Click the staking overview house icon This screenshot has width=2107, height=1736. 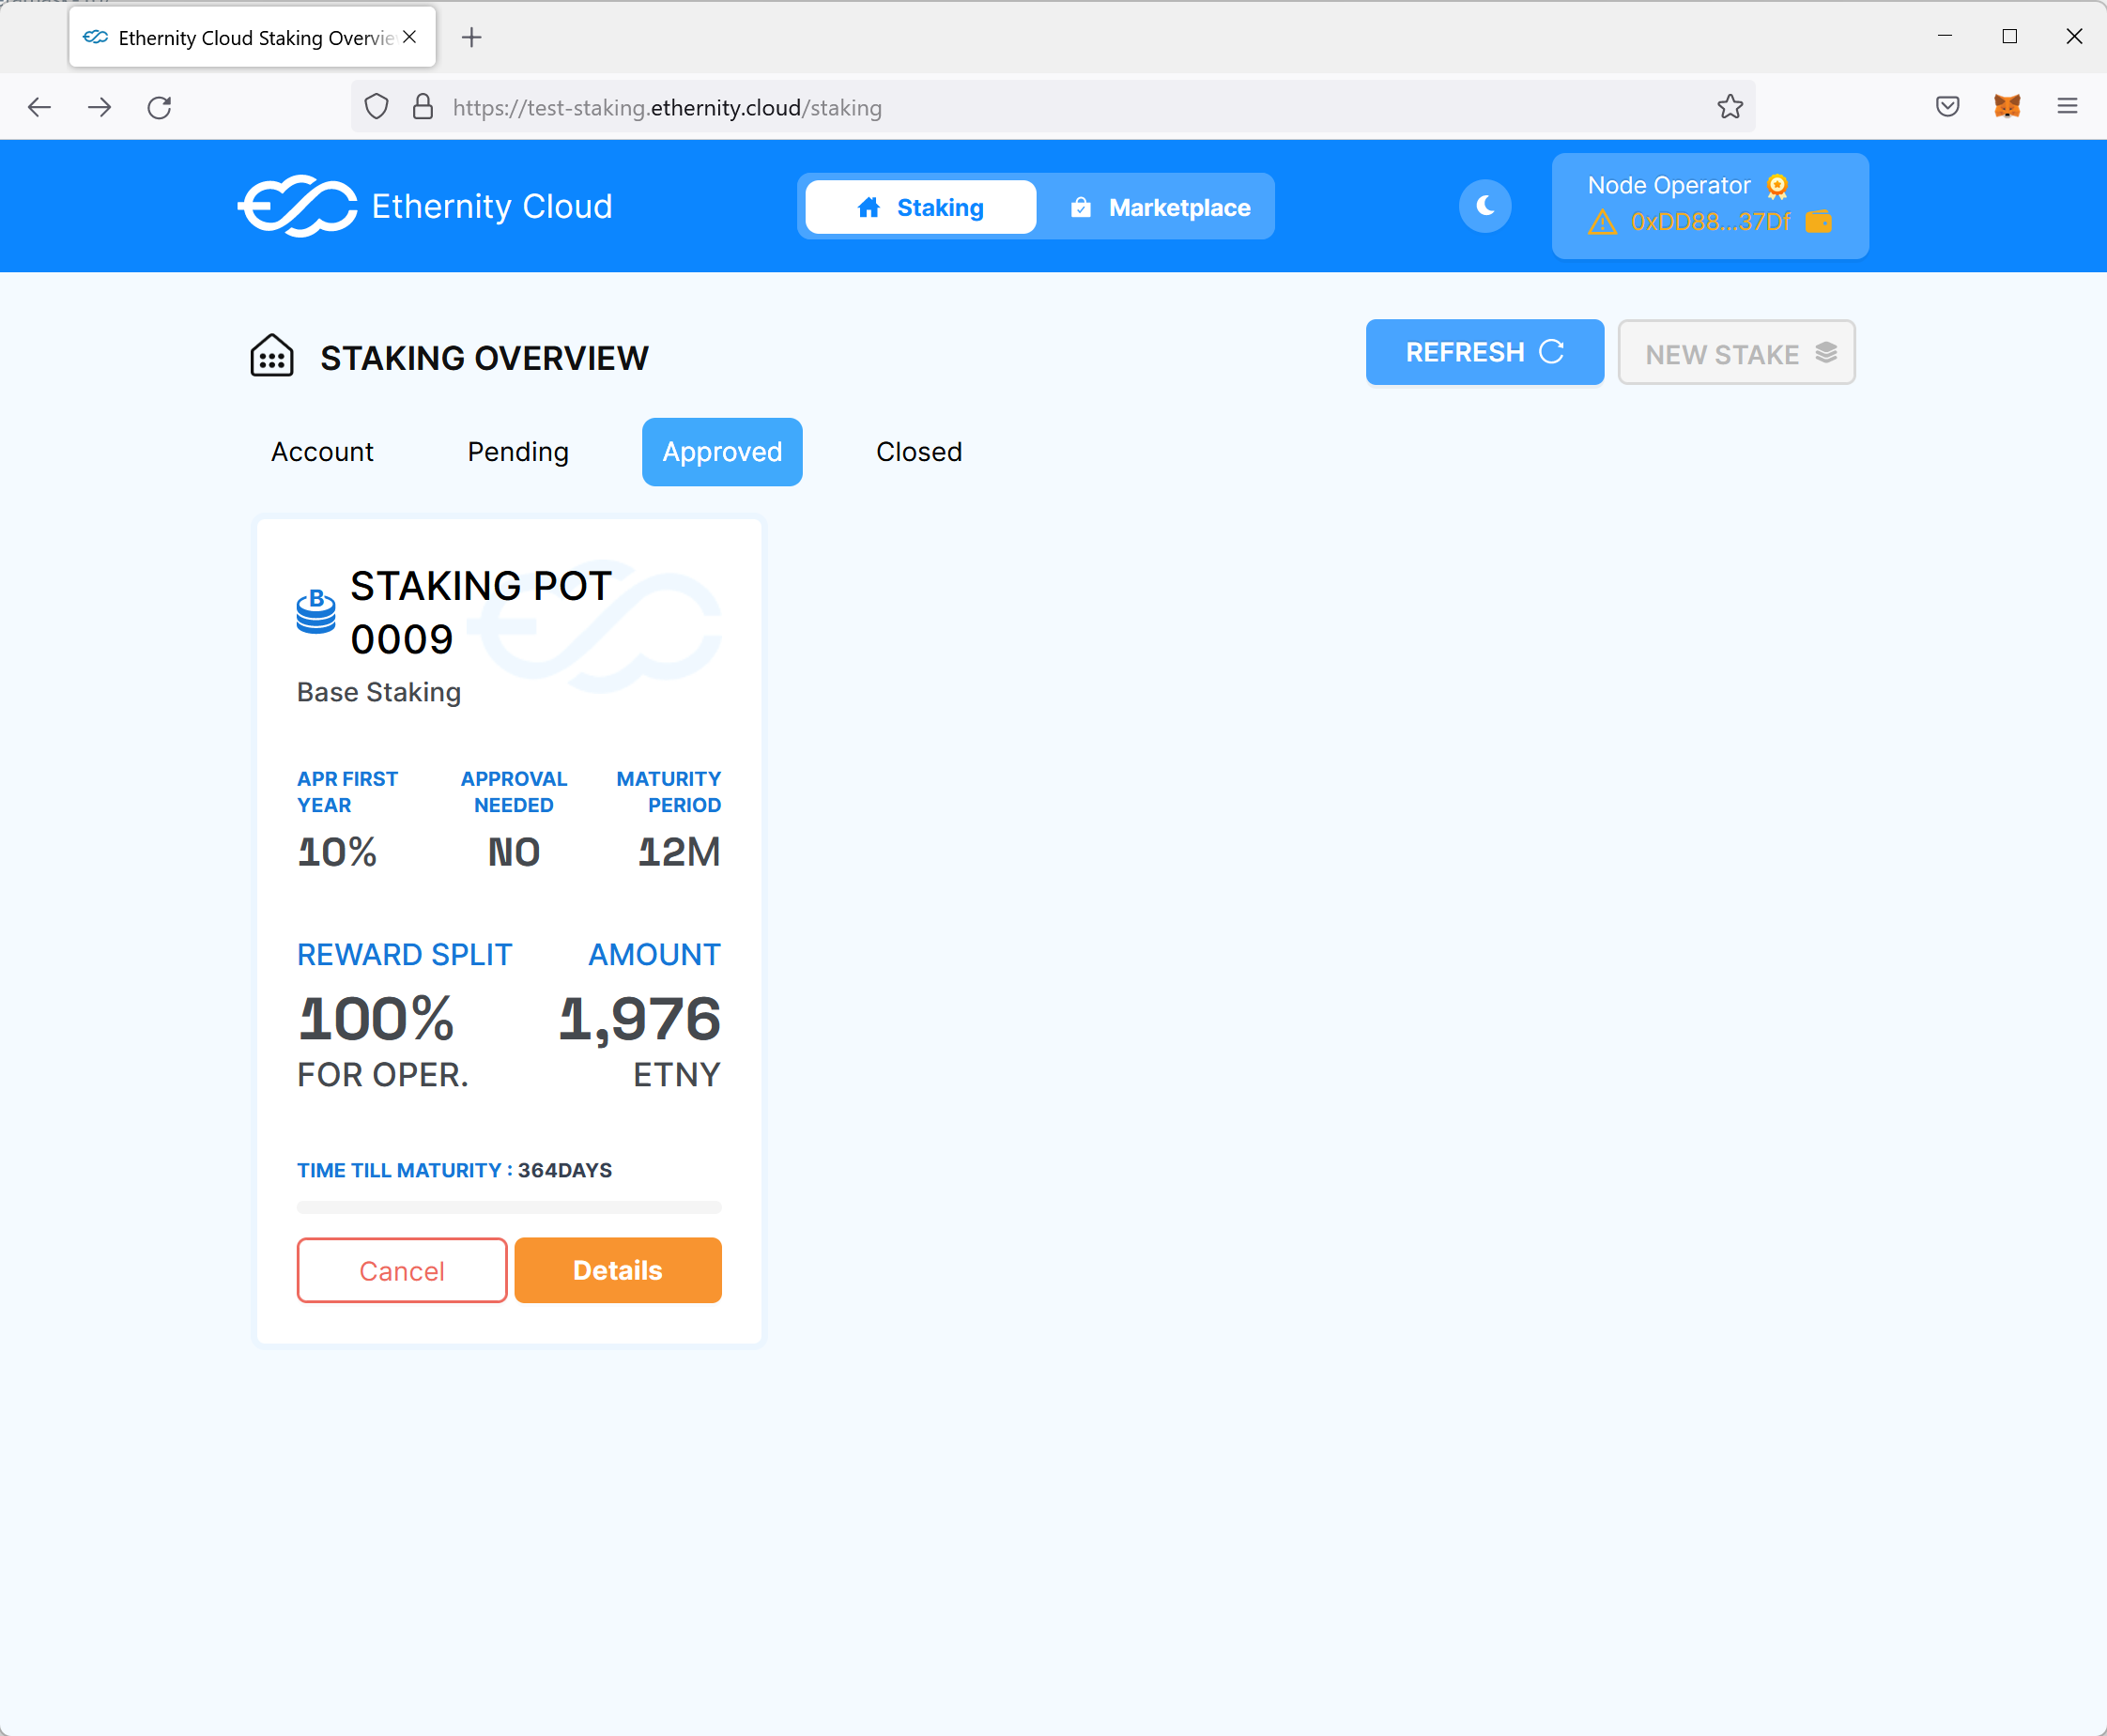[272, 357]
